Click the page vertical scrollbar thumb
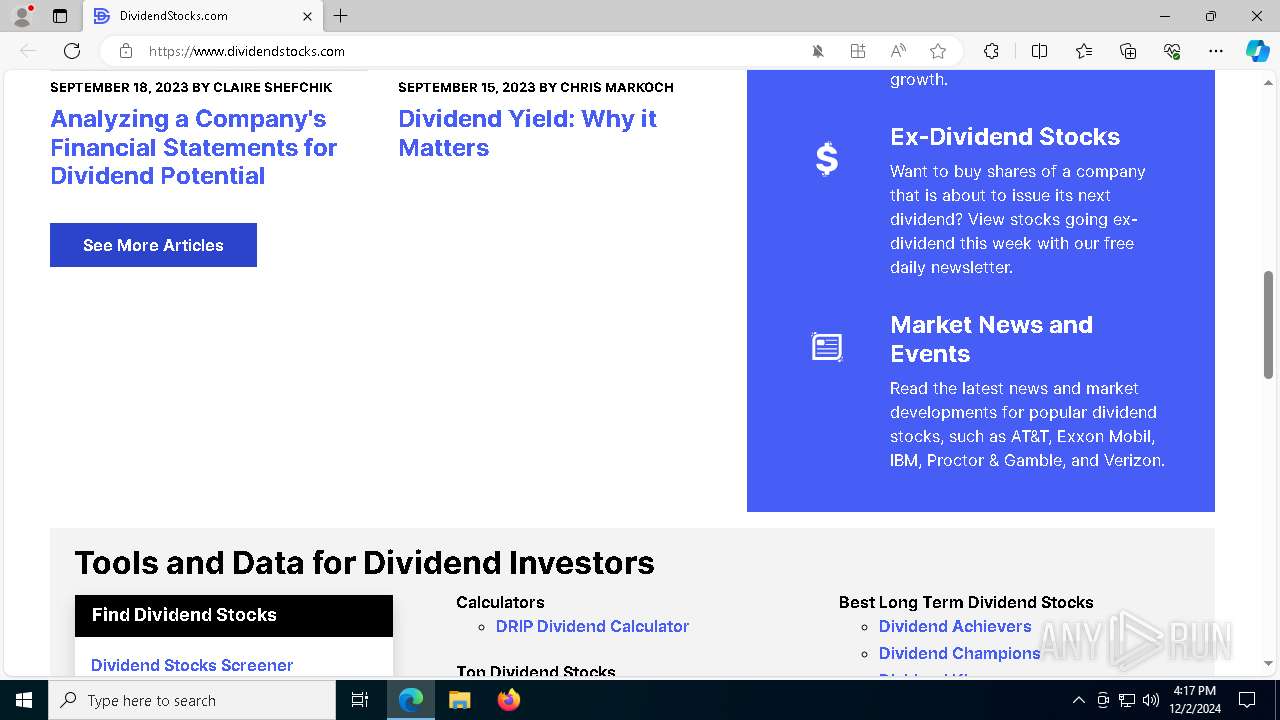This screenshot has width=1280, height=720. [x=1268, y=324]
